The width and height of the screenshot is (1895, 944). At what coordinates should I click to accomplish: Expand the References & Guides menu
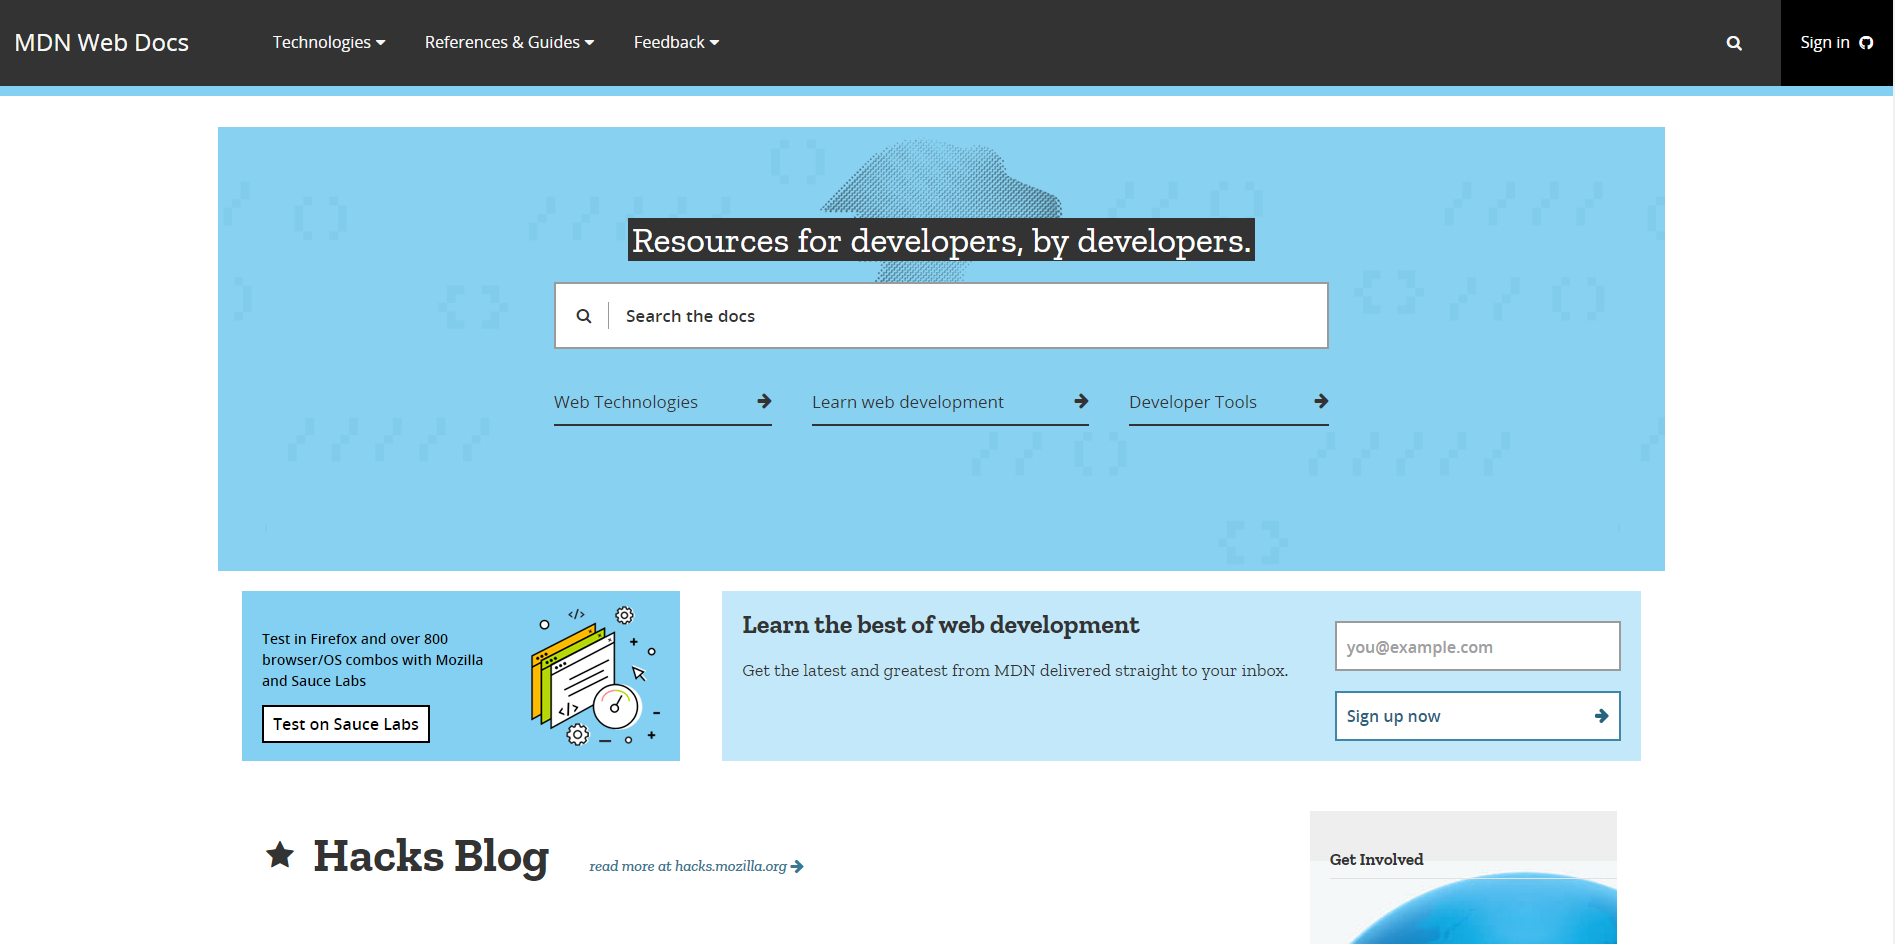[509, 42]
